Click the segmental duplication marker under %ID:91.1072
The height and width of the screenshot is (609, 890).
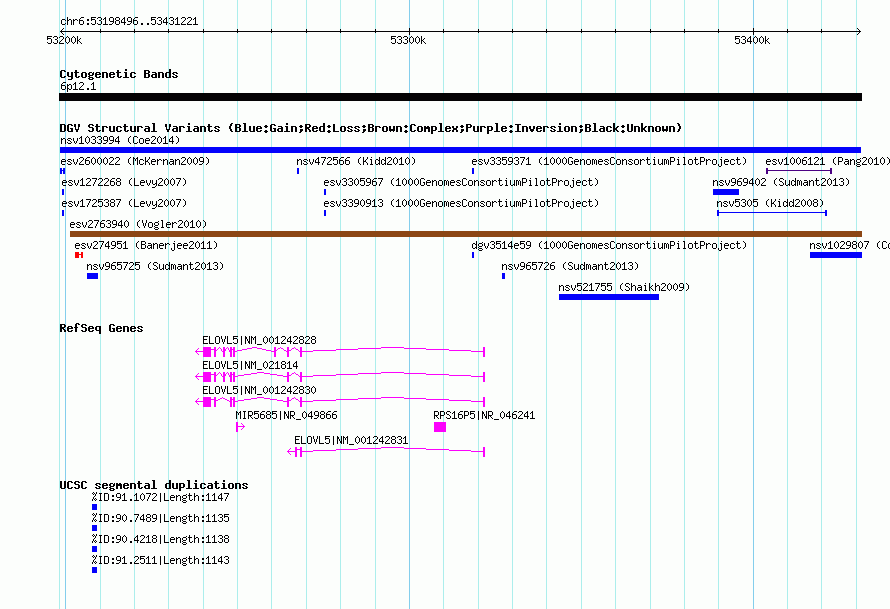tap(94, 507)
